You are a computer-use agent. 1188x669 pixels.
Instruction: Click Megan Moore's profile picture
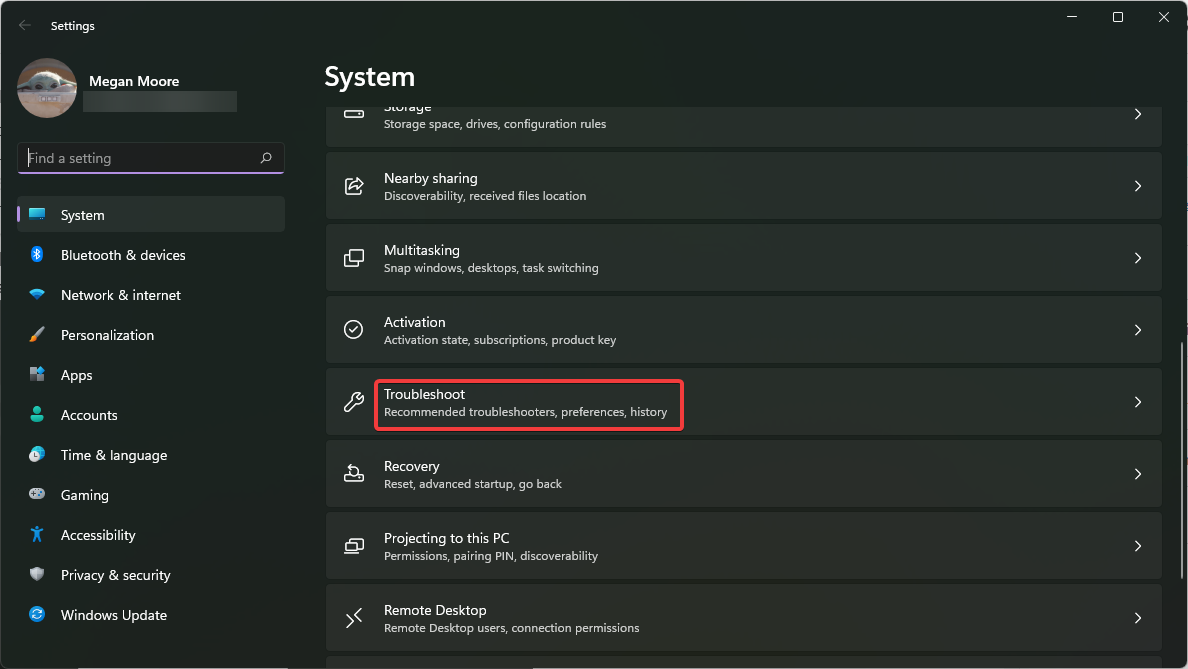(46, 88)
